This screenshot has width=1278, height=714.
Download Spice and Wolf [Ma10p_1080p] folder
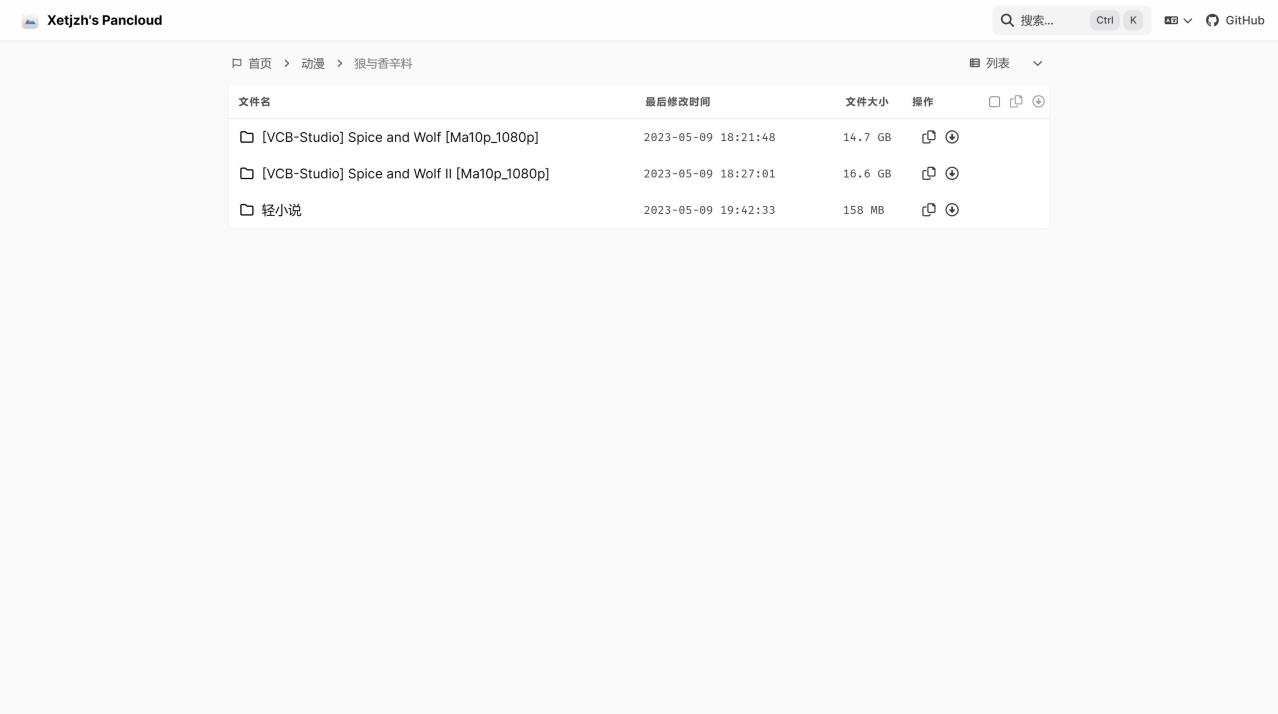pos(952,137)
